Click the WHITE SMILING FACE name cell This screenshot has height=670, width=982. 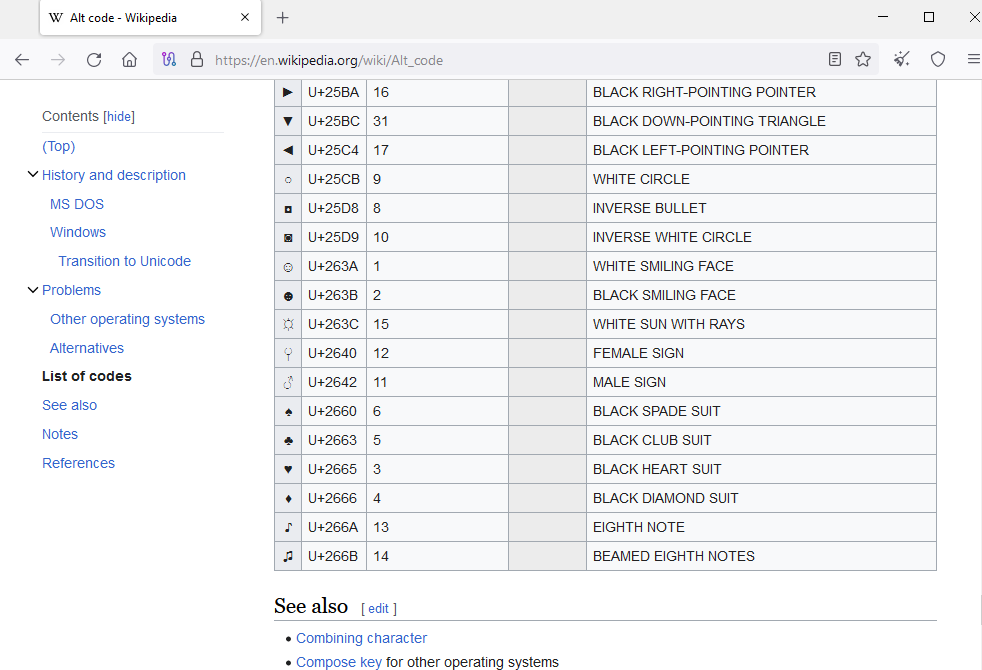[761, 266]
